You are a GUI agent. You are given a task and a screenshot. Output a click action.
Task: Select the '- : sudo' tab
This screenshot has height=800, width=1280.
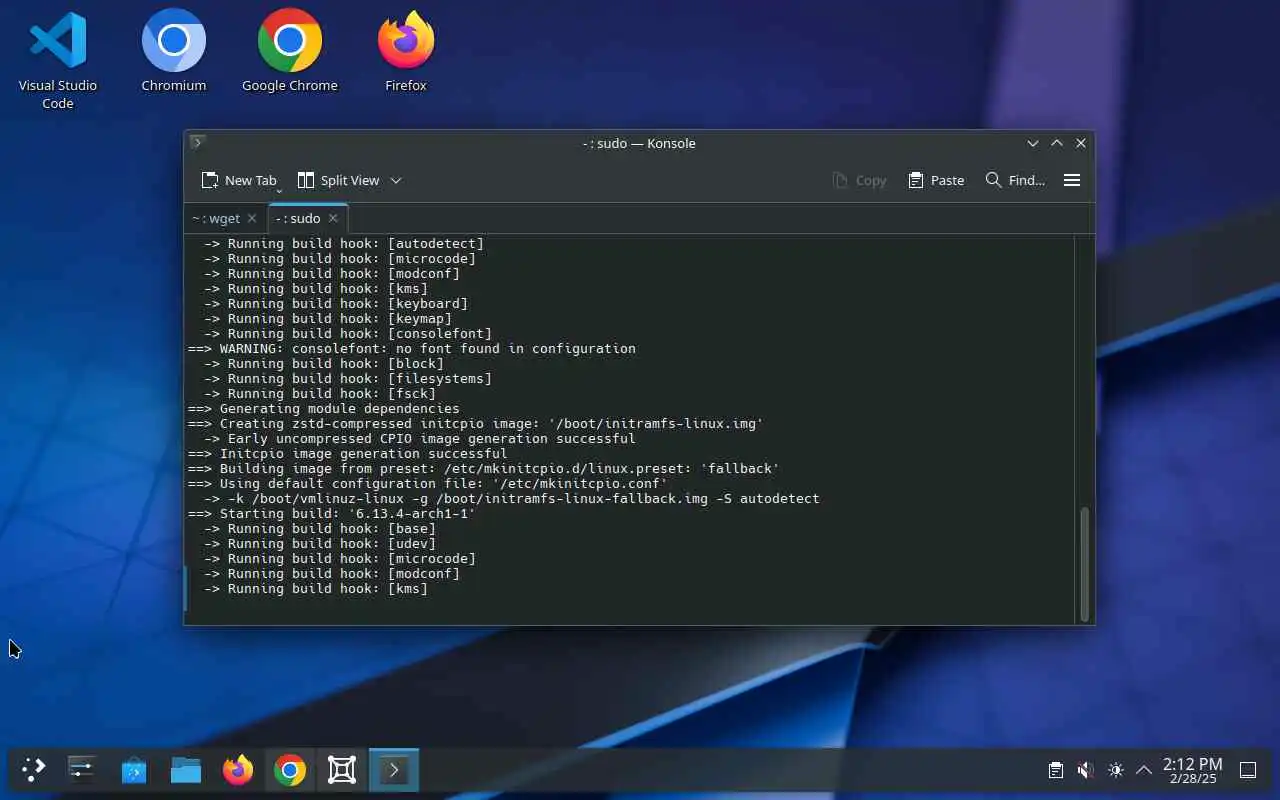pos(298,218)
